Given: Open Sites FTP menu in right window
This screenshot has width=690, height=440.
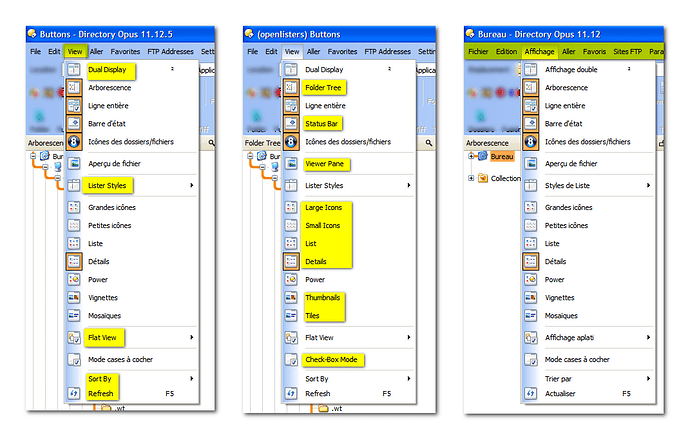Looking at the screenshot, I should click(x=628, y=51).
